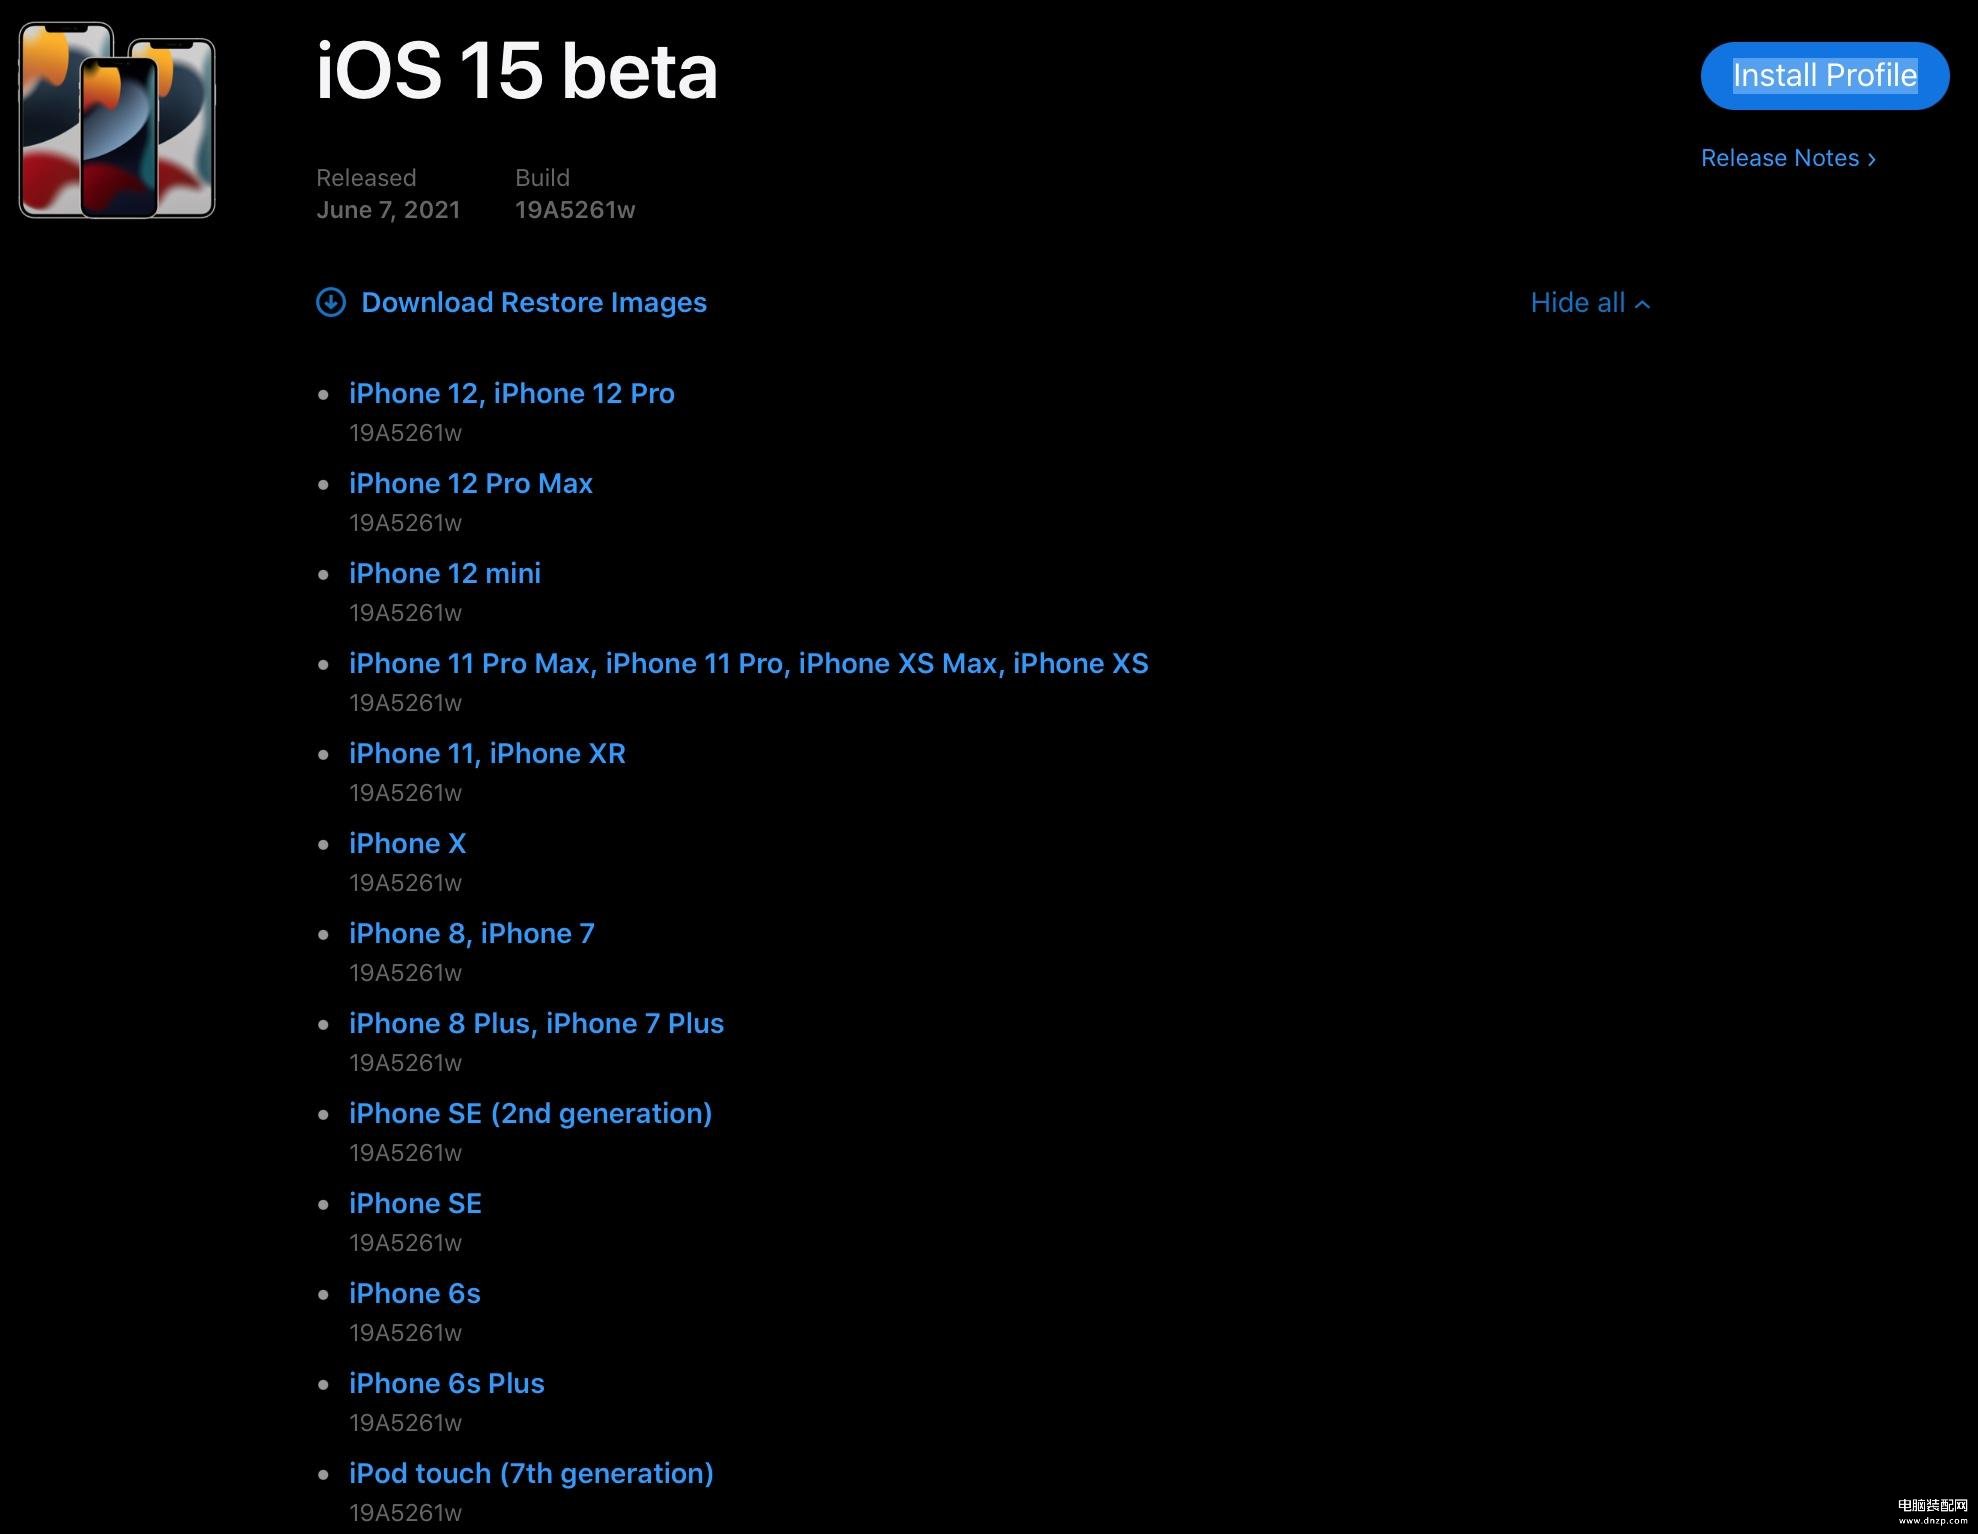Click the Download Restore Images heading
This screenshot has height=1534, width=1978.
[x=534, y=302]
